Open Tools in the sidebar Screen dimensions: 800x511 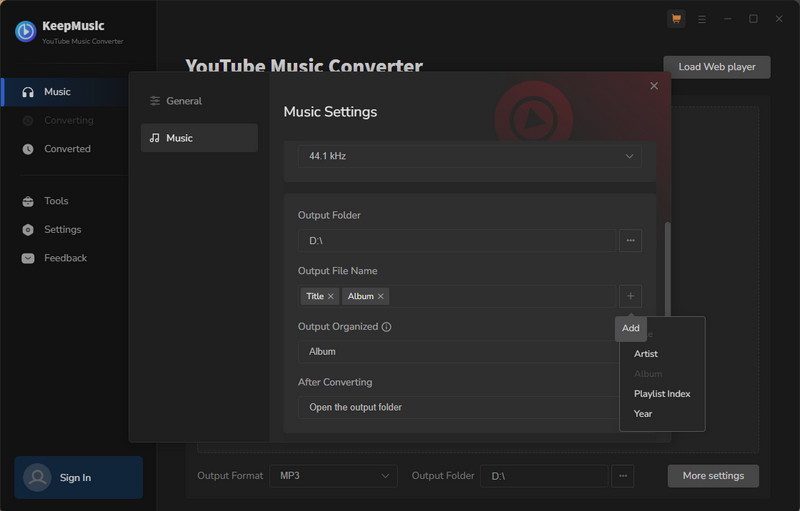coord(65,201)
